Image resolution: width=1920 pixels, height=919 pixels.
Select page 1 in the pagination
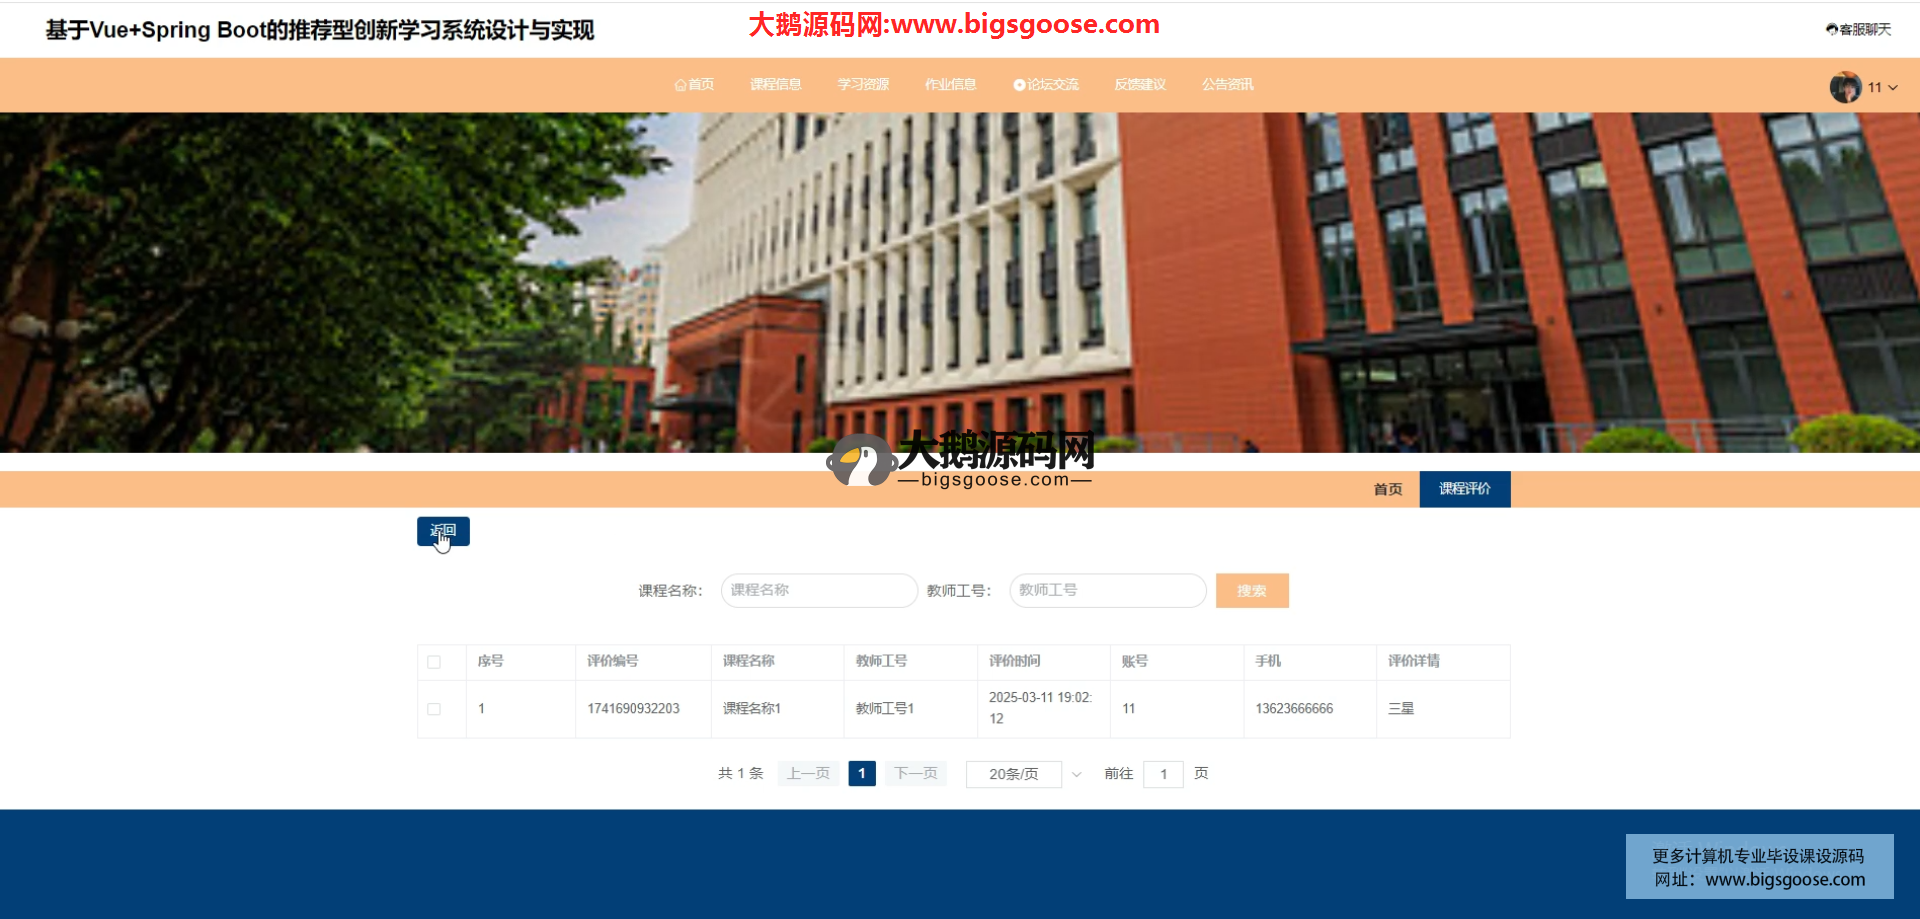[861, 774]
